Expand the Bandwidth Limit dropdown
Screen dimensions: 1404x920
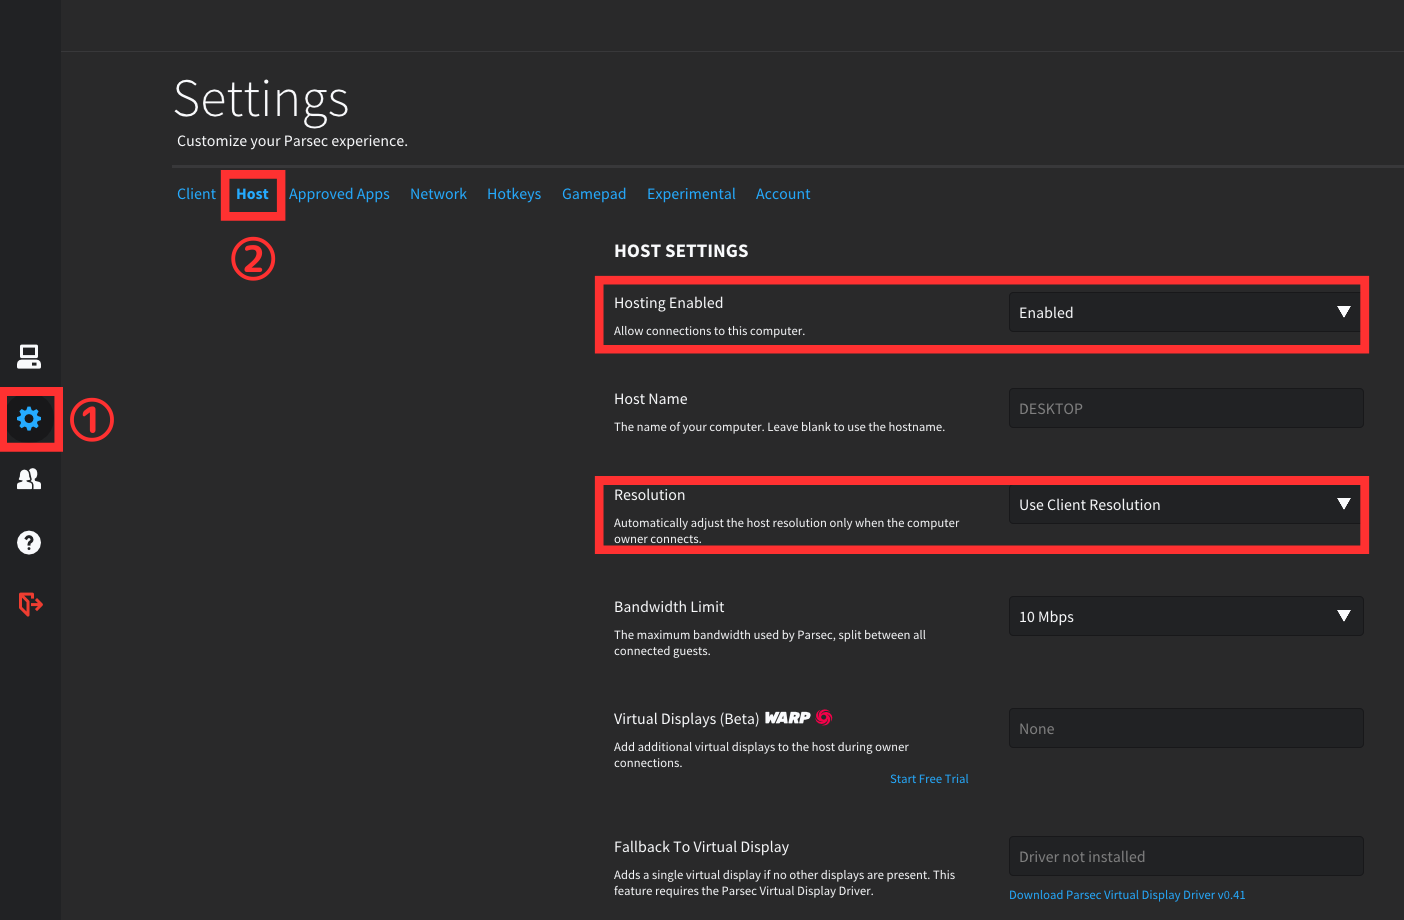[x=1185, y=616]
